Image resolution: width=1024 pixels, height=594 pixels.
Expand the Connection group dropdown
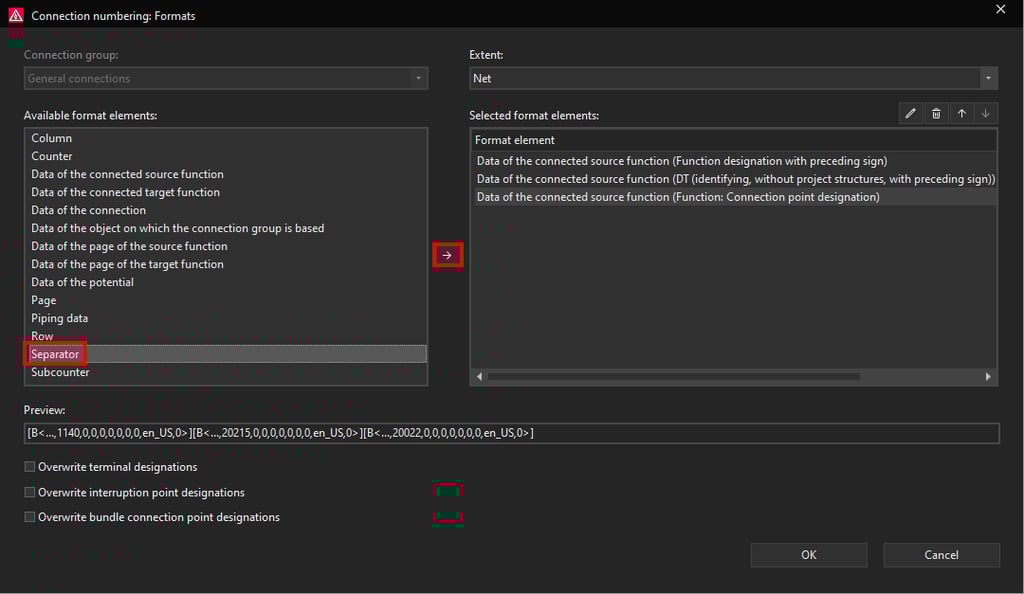(225, 78)
